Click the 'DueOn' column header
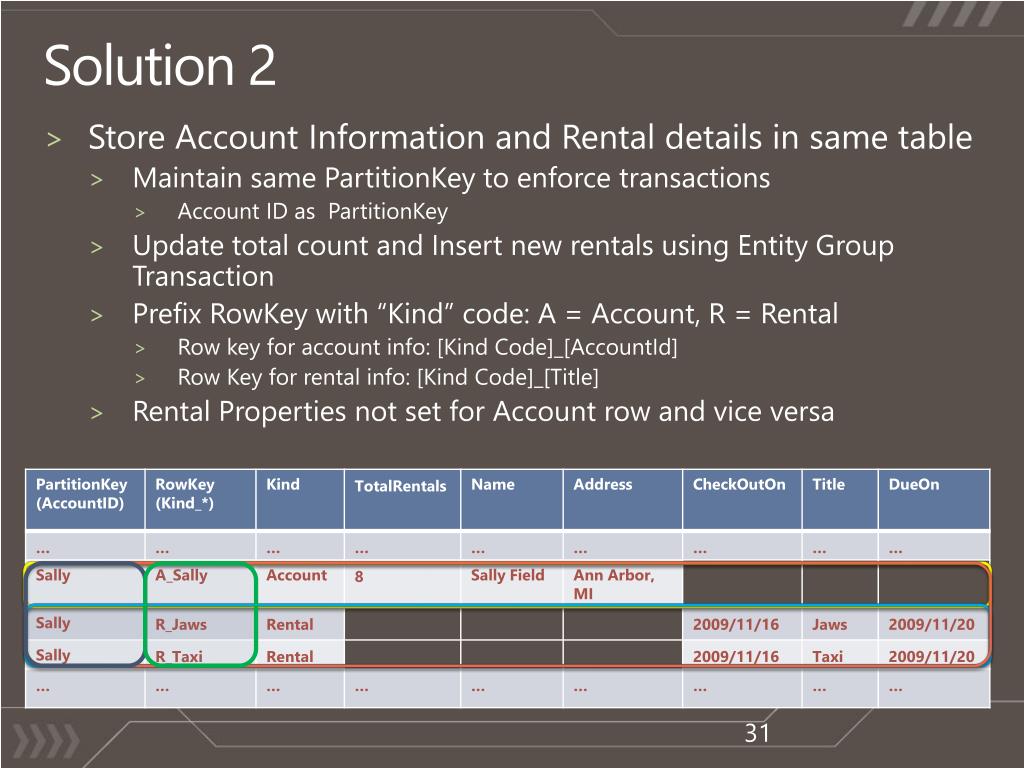Screen dimensions: 1024x768 tap(934, 499)
